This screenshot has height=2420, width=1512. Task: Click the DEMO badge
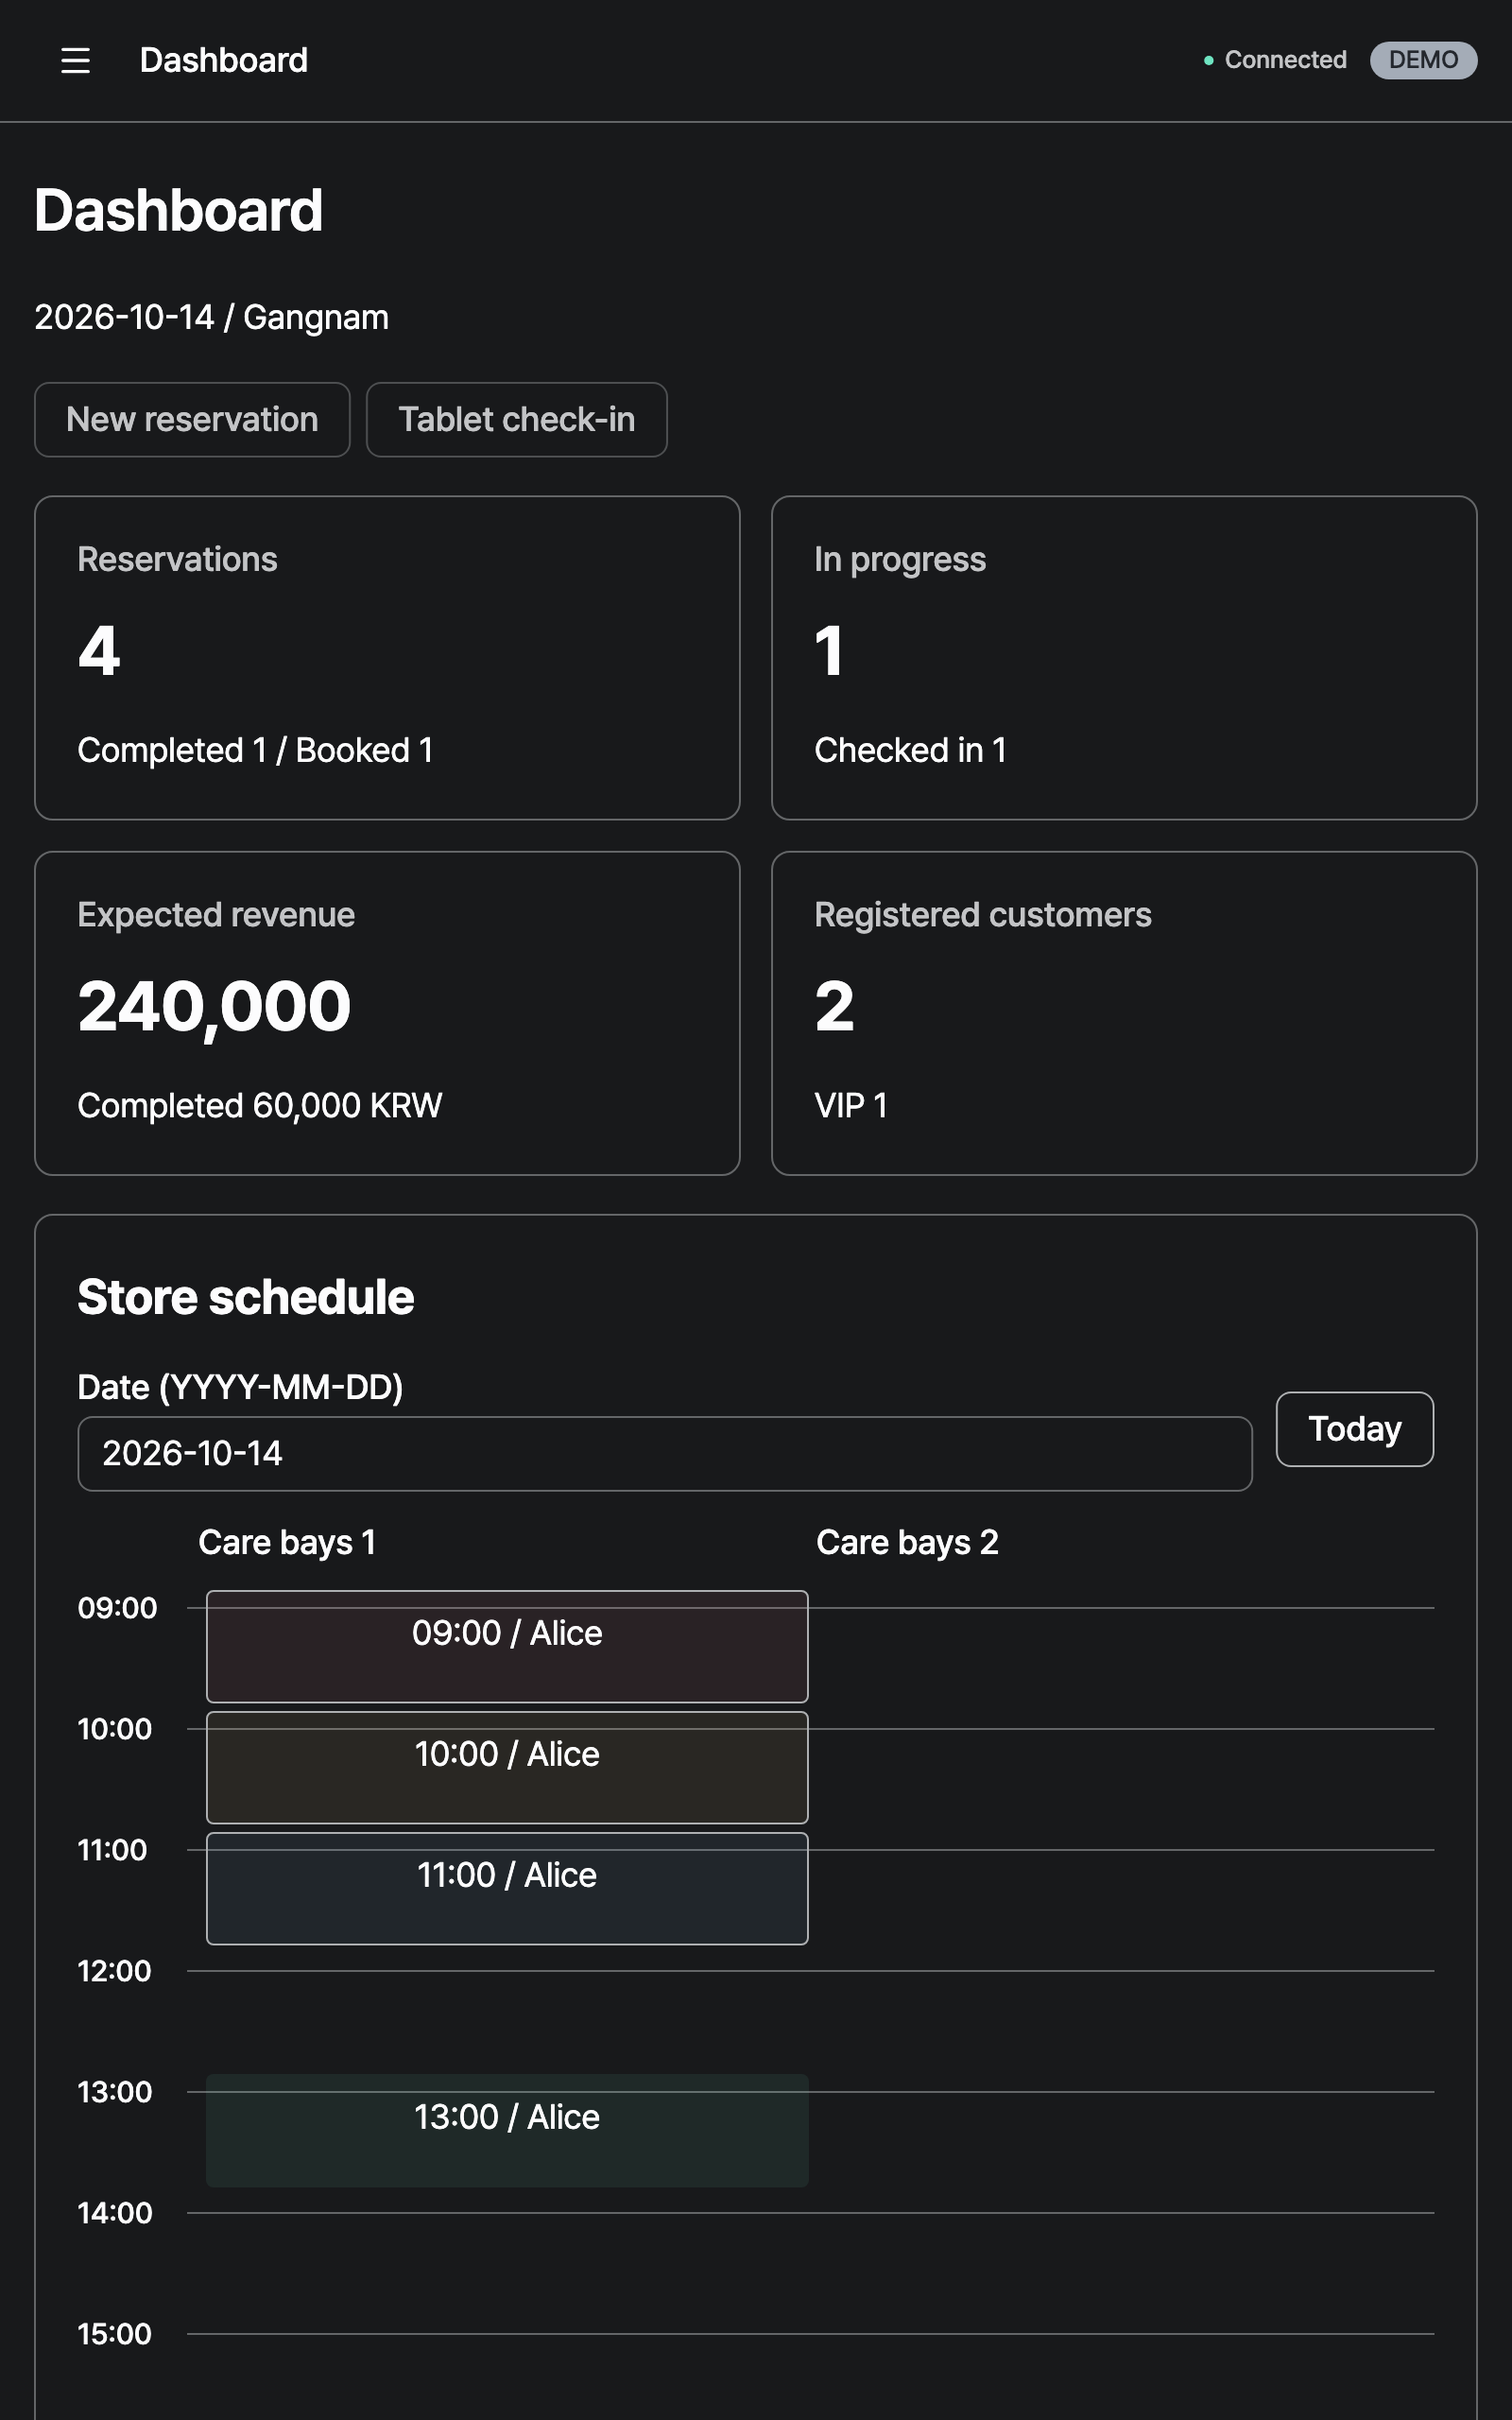(1423, 60)
